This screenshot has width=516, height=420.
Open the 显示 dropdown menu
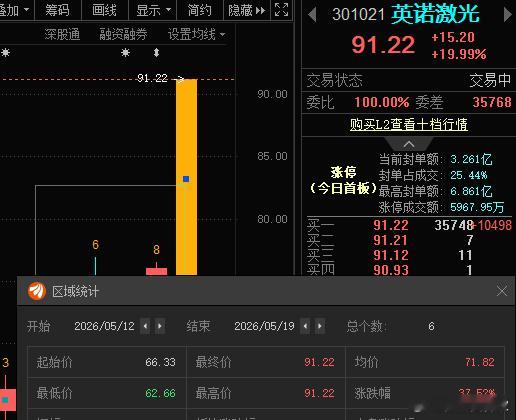[153, 10]
